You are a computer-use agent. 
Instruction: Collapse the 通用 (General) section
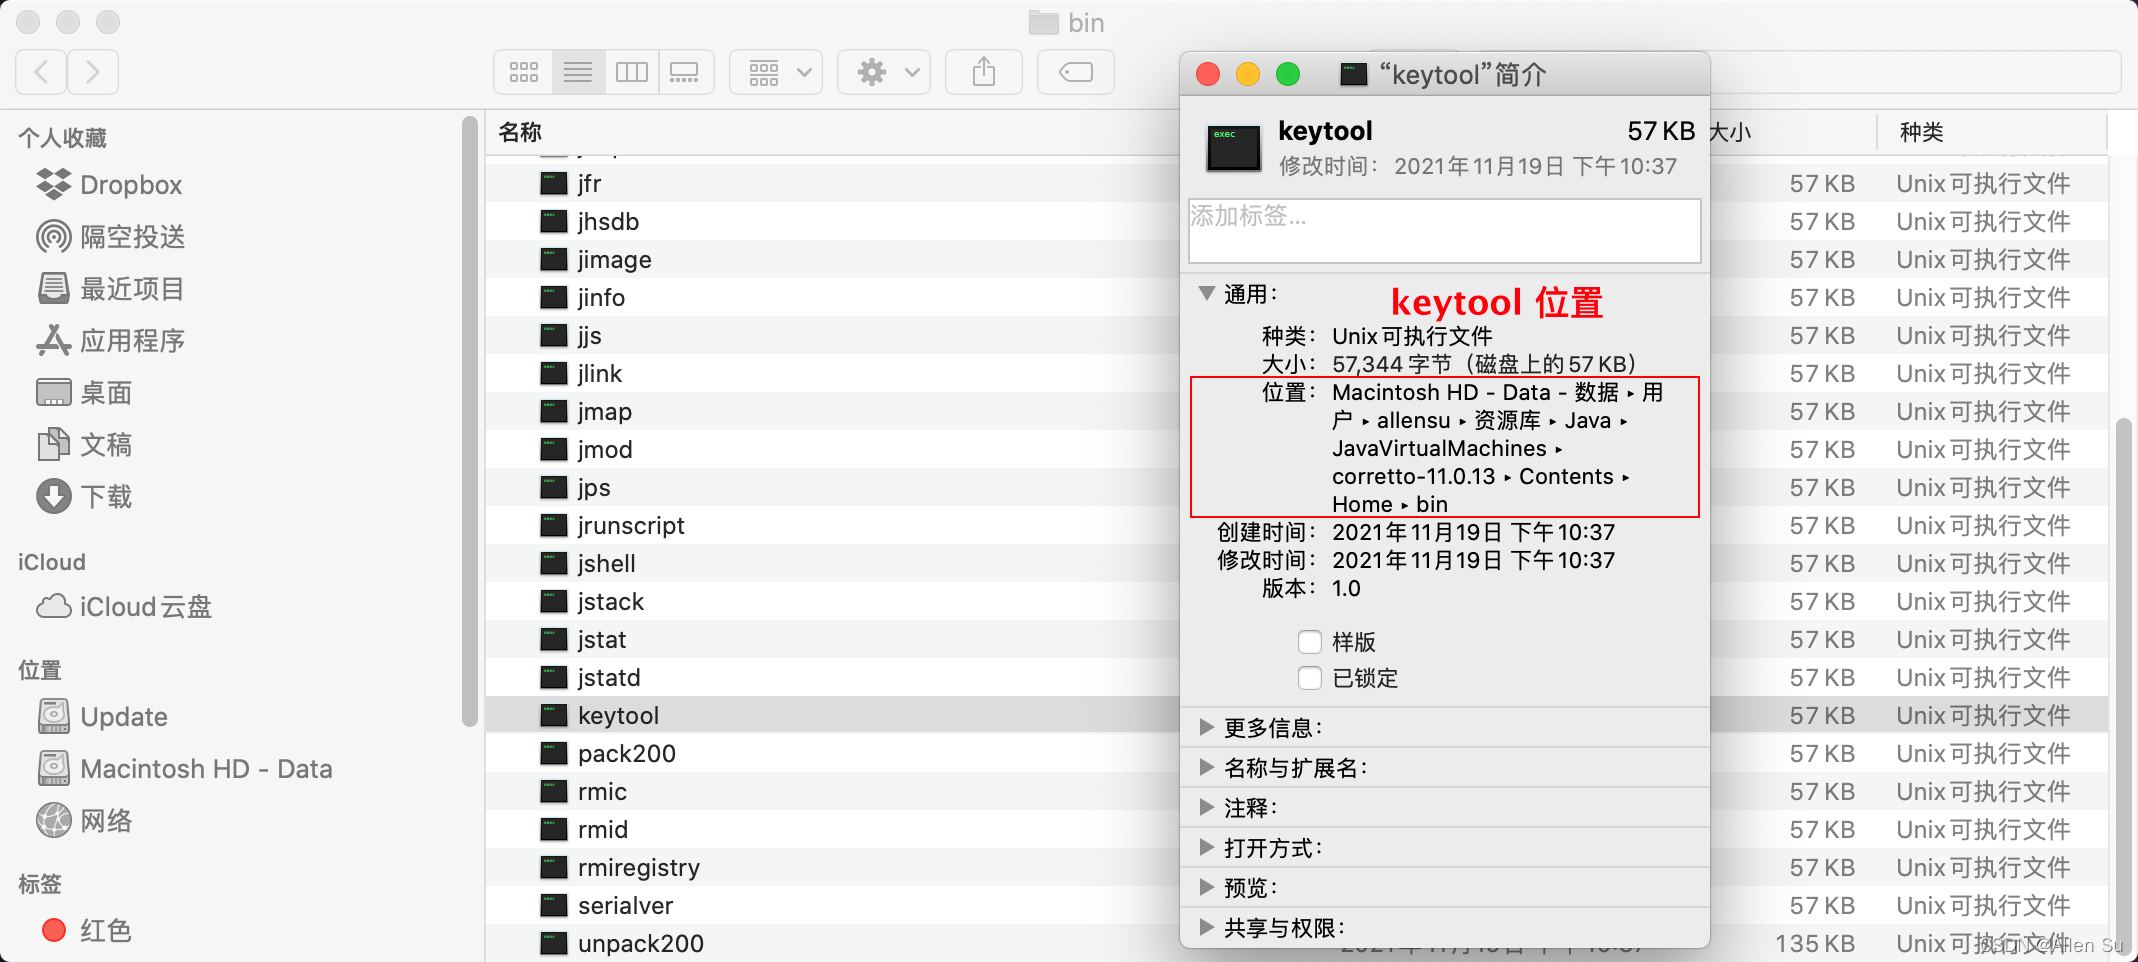(x=1205, y=294)
